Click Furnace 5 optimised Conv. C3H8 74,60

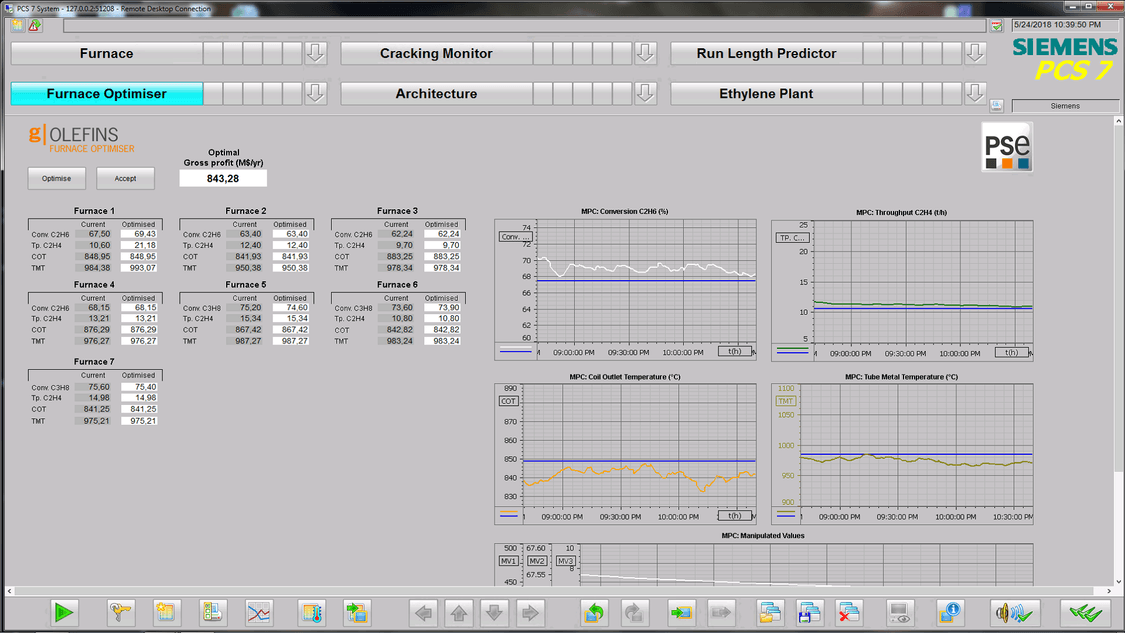pos(291,307)
